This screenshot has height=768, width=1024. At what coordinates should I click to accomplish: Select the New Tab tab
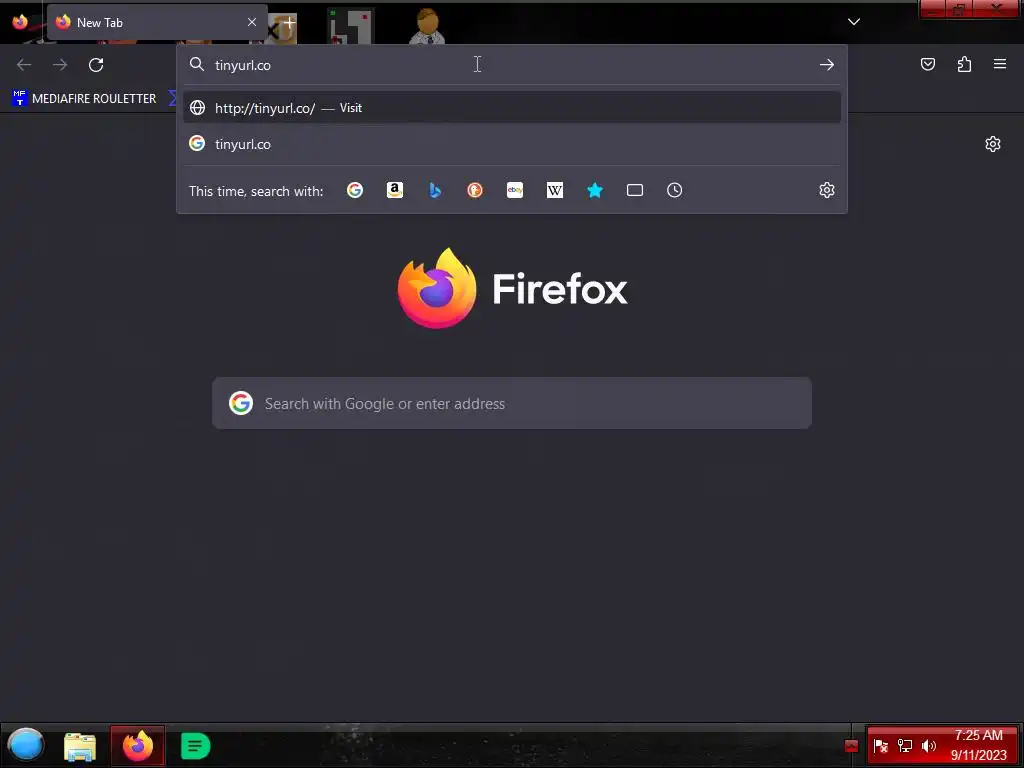click(x=157, y=22)
